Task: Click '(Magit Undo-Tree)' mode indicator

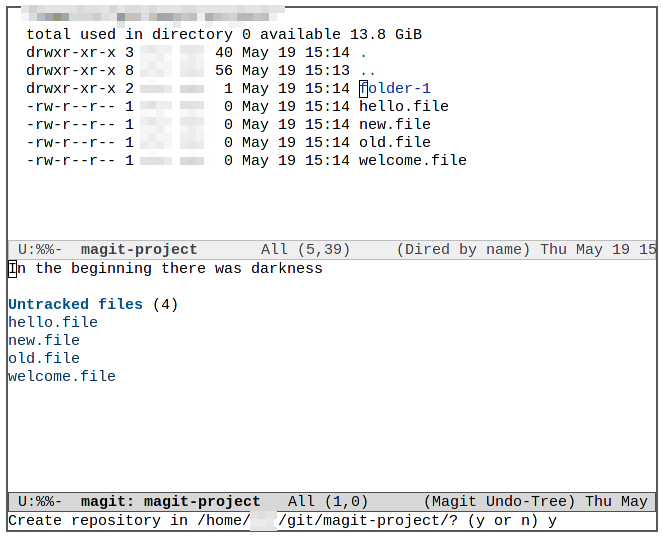Action: click(x=499, y=502)
